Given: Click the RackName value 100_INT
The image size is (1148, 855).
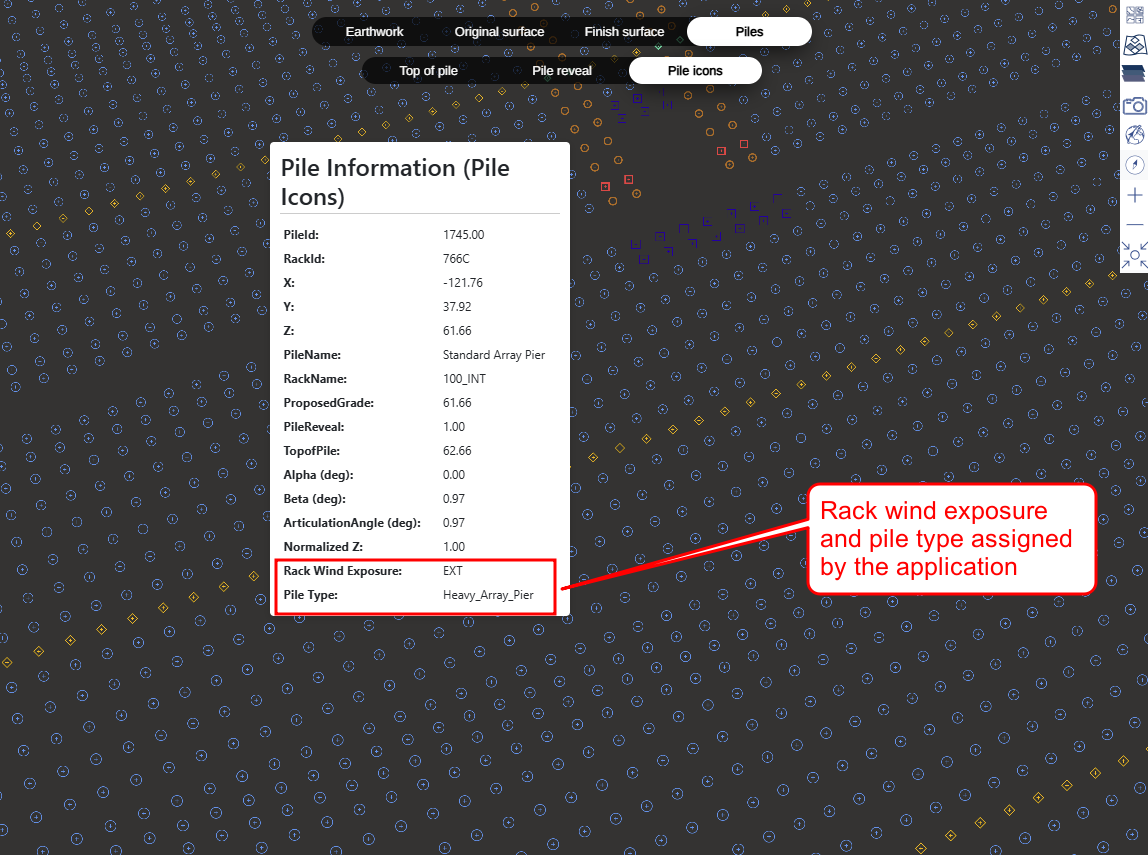Looking at the screenshot, I should 464,379.
